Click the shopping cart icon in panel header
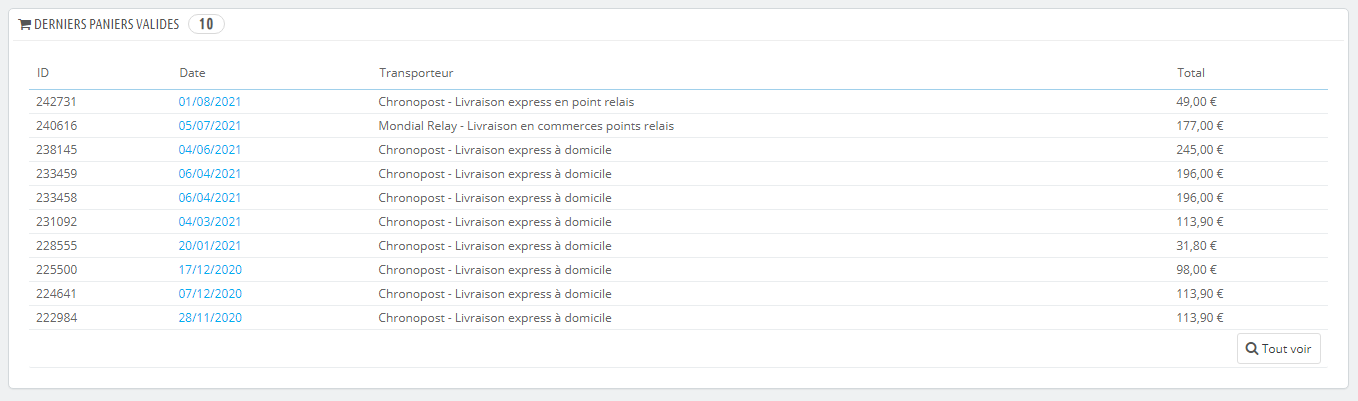 [25, 25]
